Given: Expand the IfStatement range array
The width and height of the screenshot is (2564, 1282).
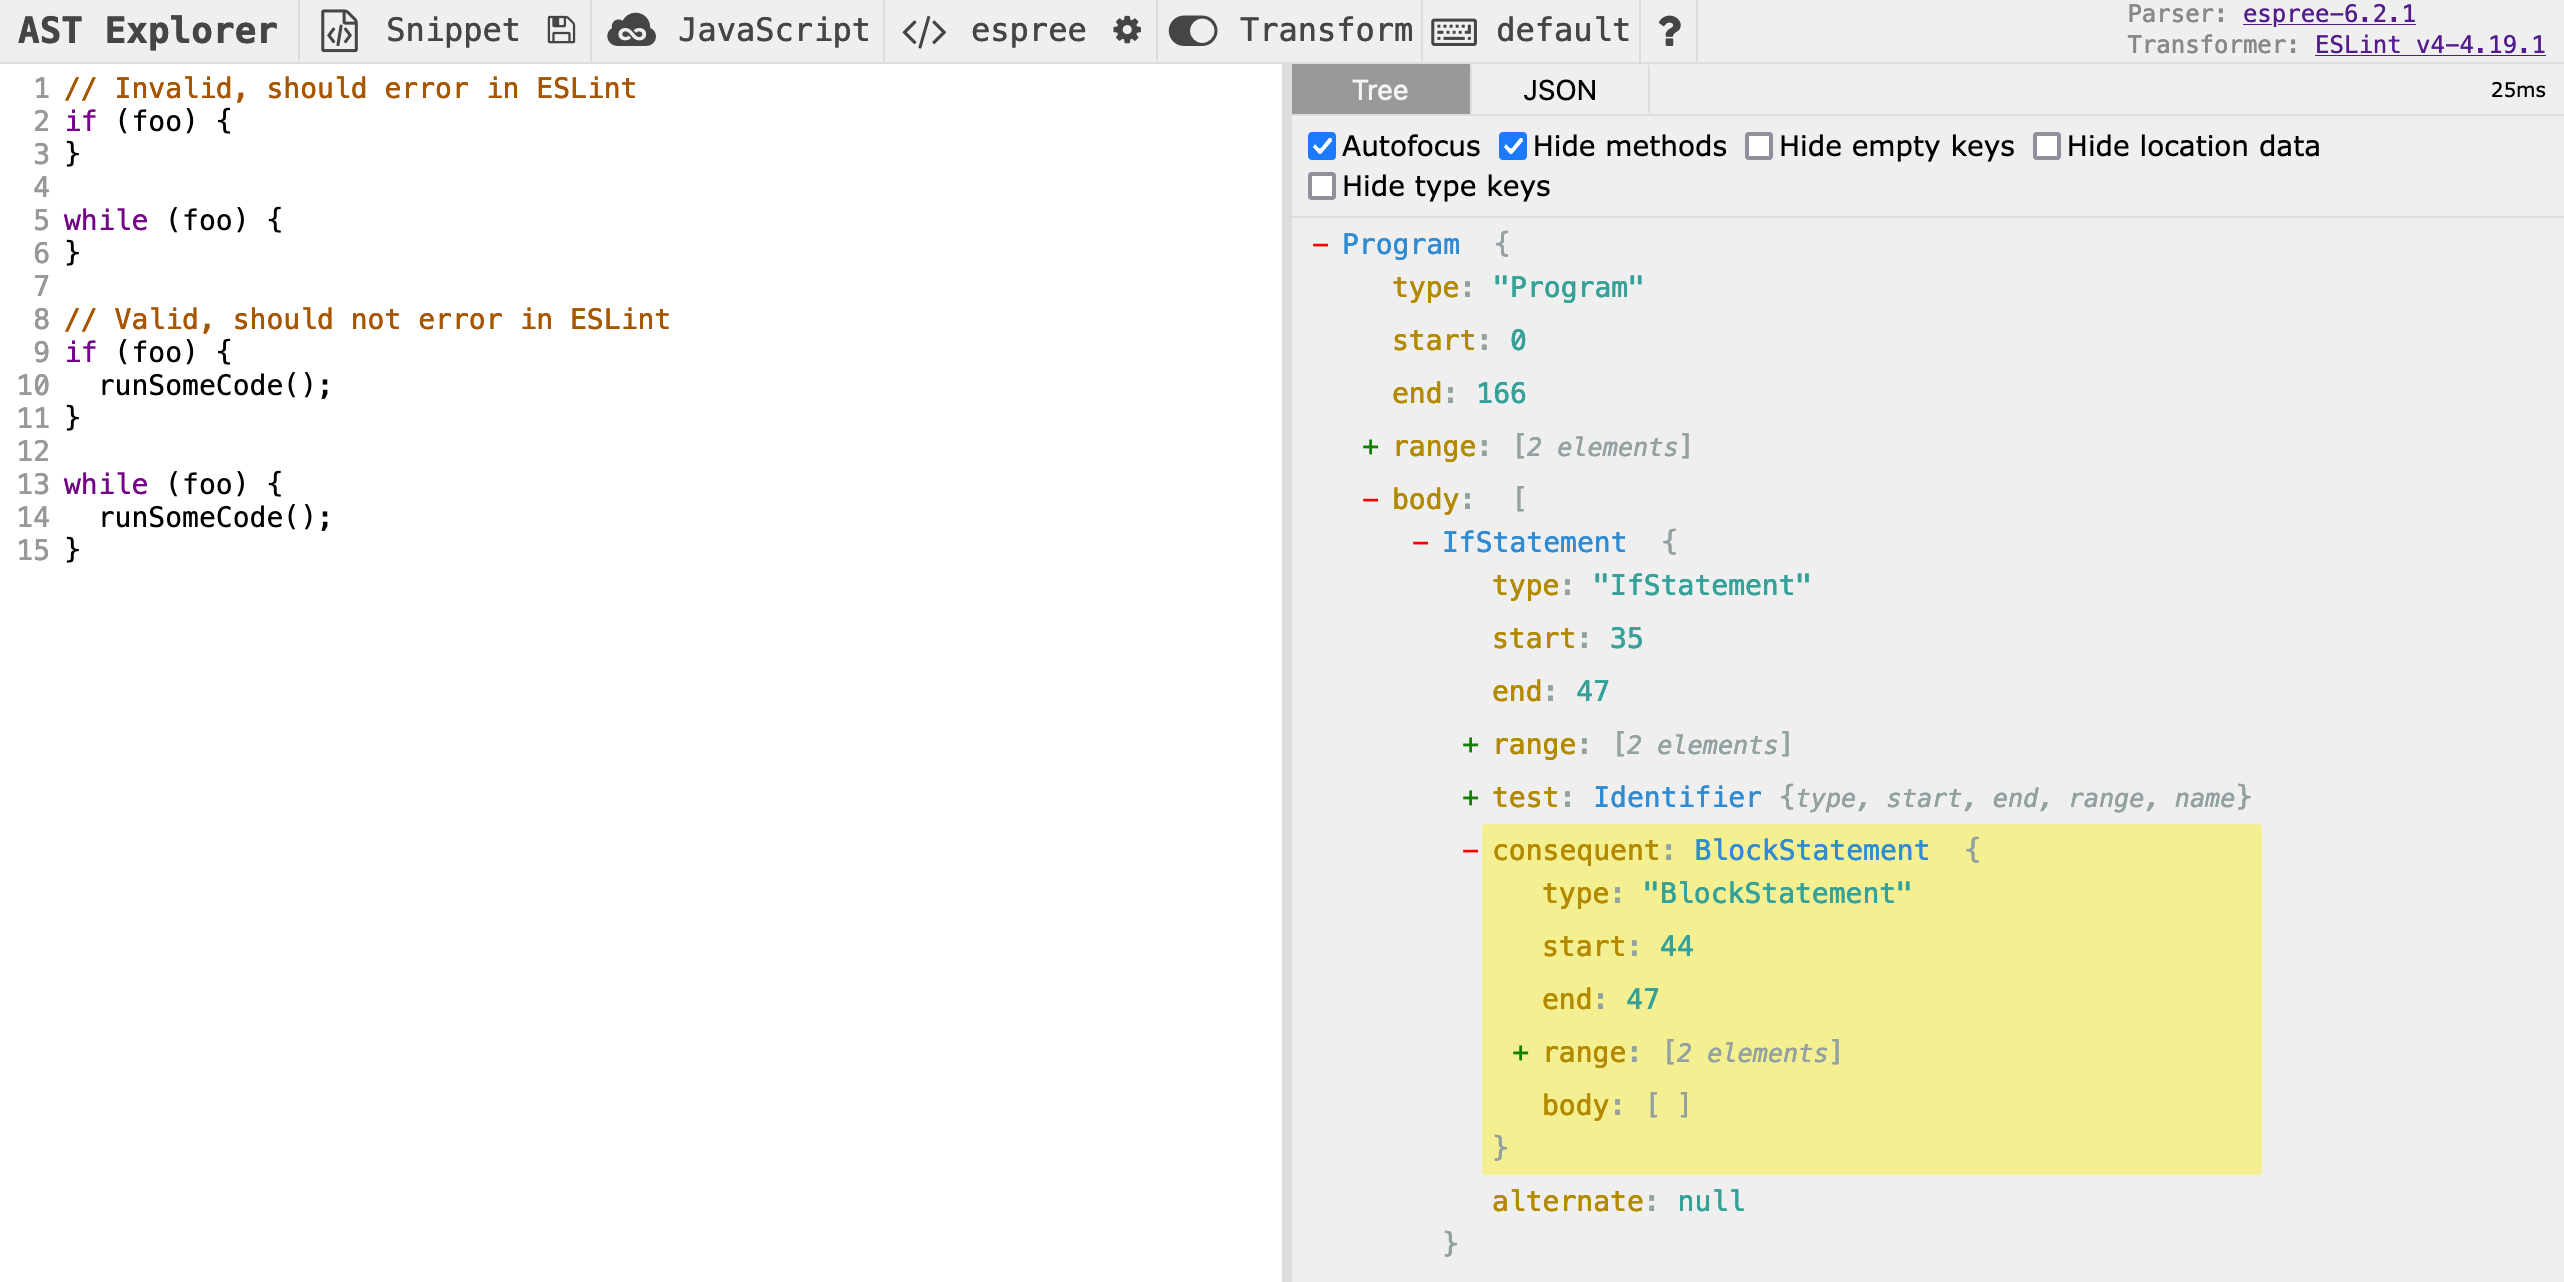Looking at the screenshot, I should [1470, 745].
